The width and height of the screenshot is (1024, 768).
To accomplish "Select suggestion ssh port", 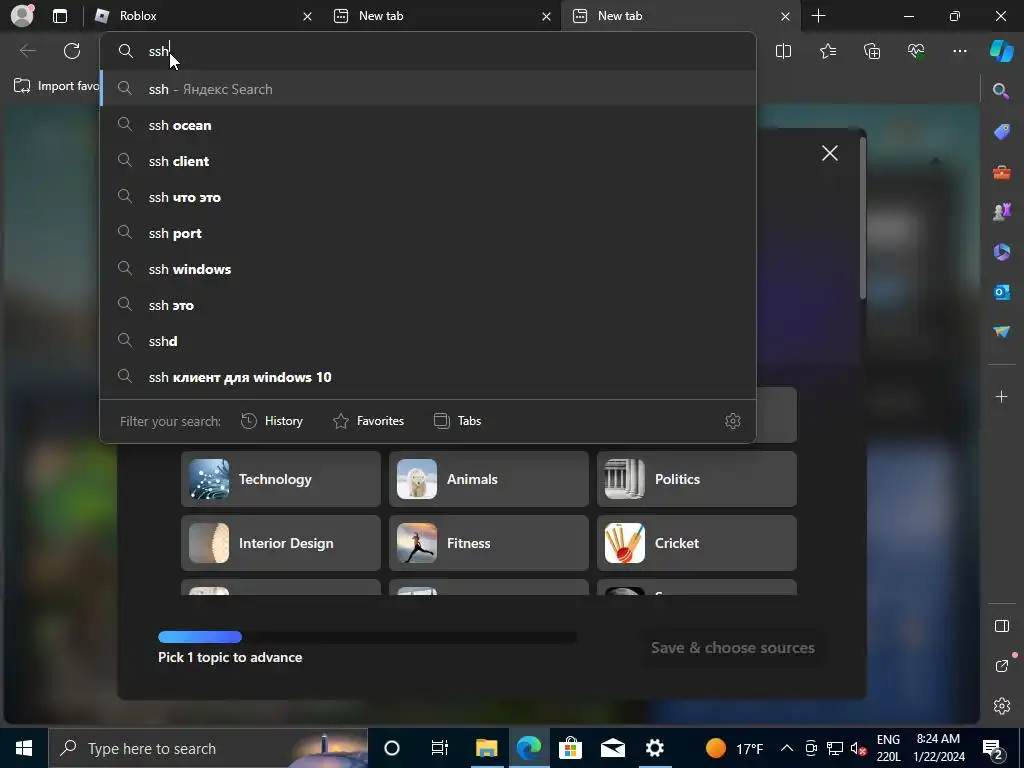I will point(428,232).
